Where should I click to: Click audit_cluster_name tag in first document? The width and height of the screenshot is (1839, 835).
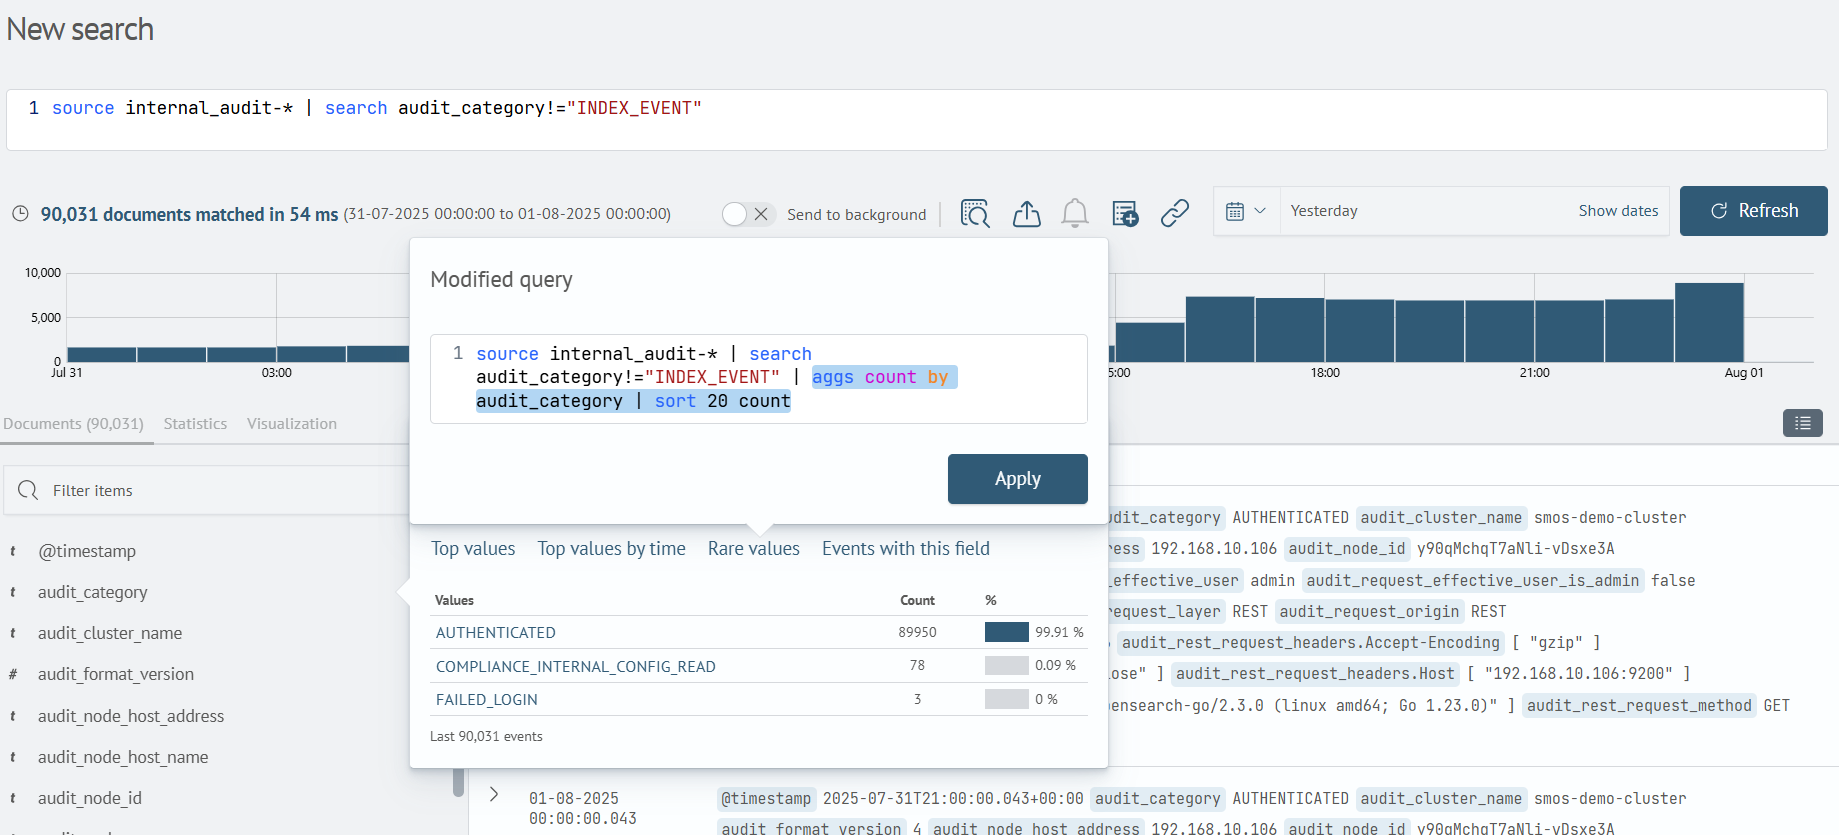1441,517
